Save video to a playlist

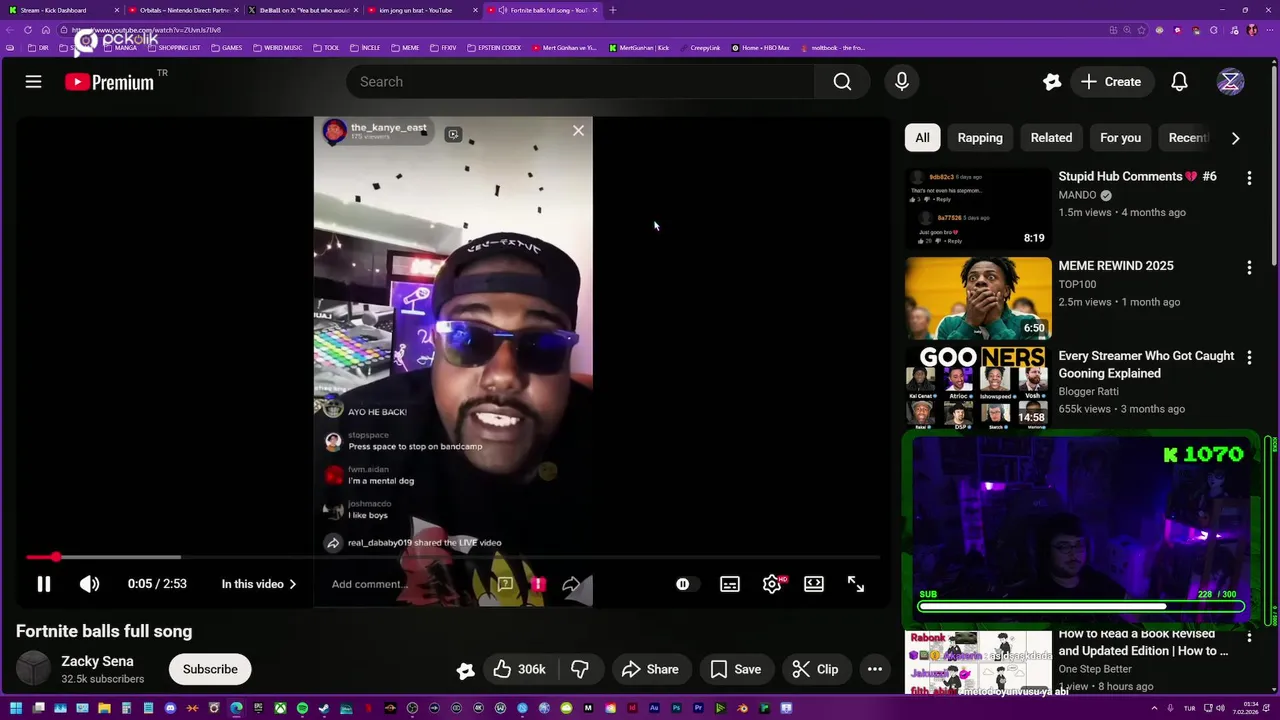pyautogui.click(x=736, y=669)
